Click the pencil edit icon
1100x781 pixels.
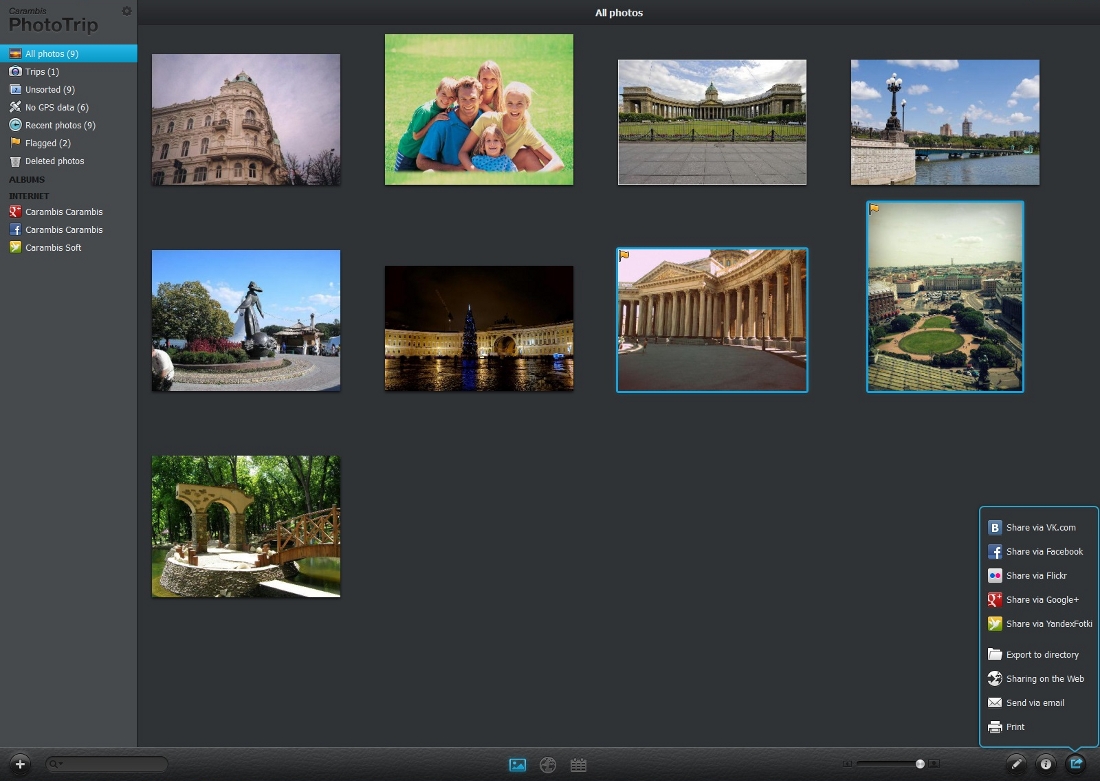pos(1016,764)
